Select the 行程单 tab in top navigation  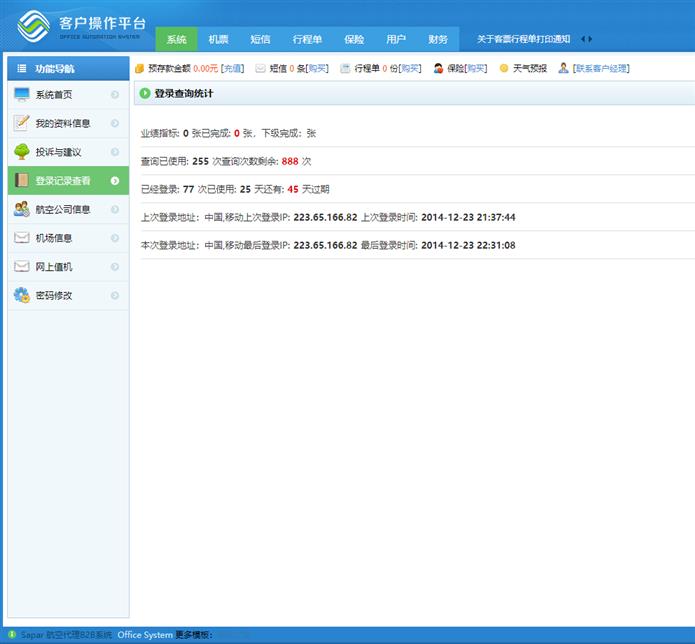click(x=307, y=39)
